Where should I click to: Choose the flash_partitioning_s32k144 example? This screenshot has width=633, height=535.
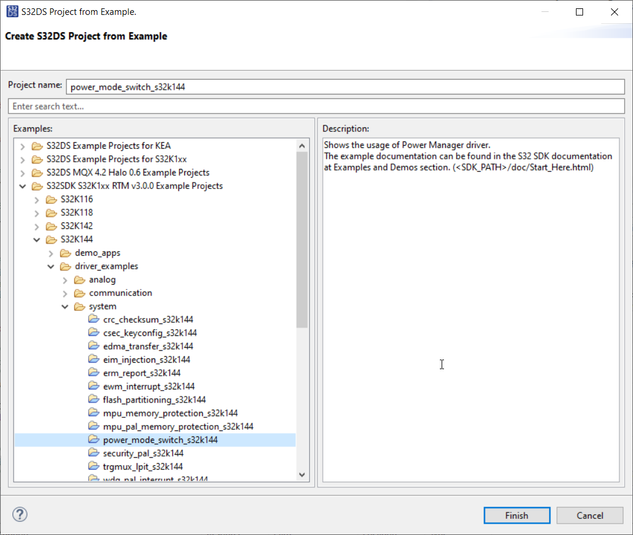[x=154, y=400]
